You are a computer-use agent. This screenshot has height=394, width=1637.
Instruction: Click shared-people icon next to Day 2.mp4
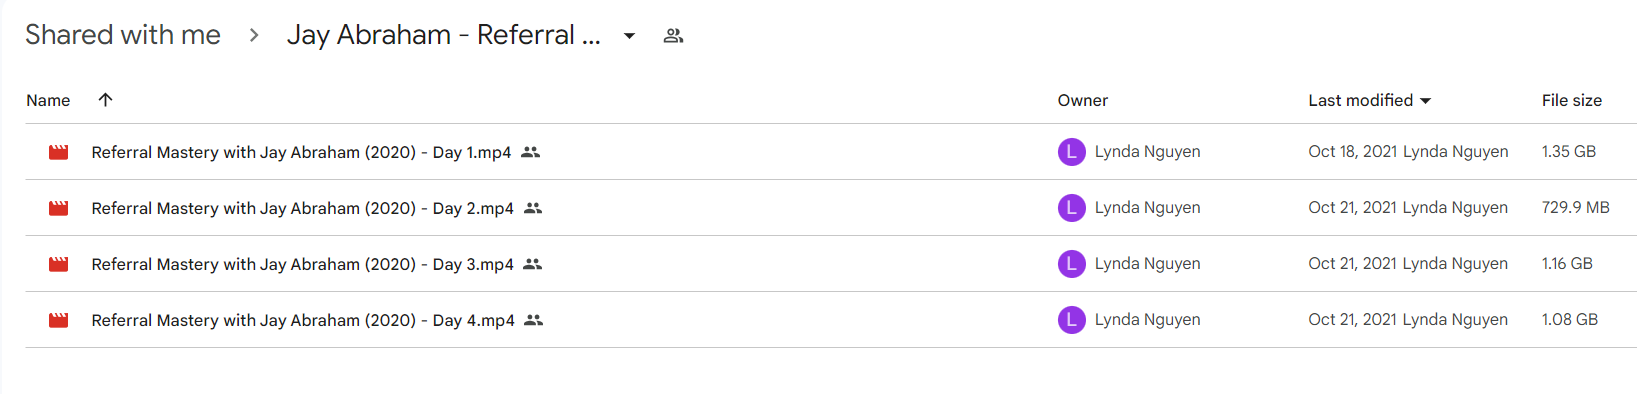(x=533, y=208)
